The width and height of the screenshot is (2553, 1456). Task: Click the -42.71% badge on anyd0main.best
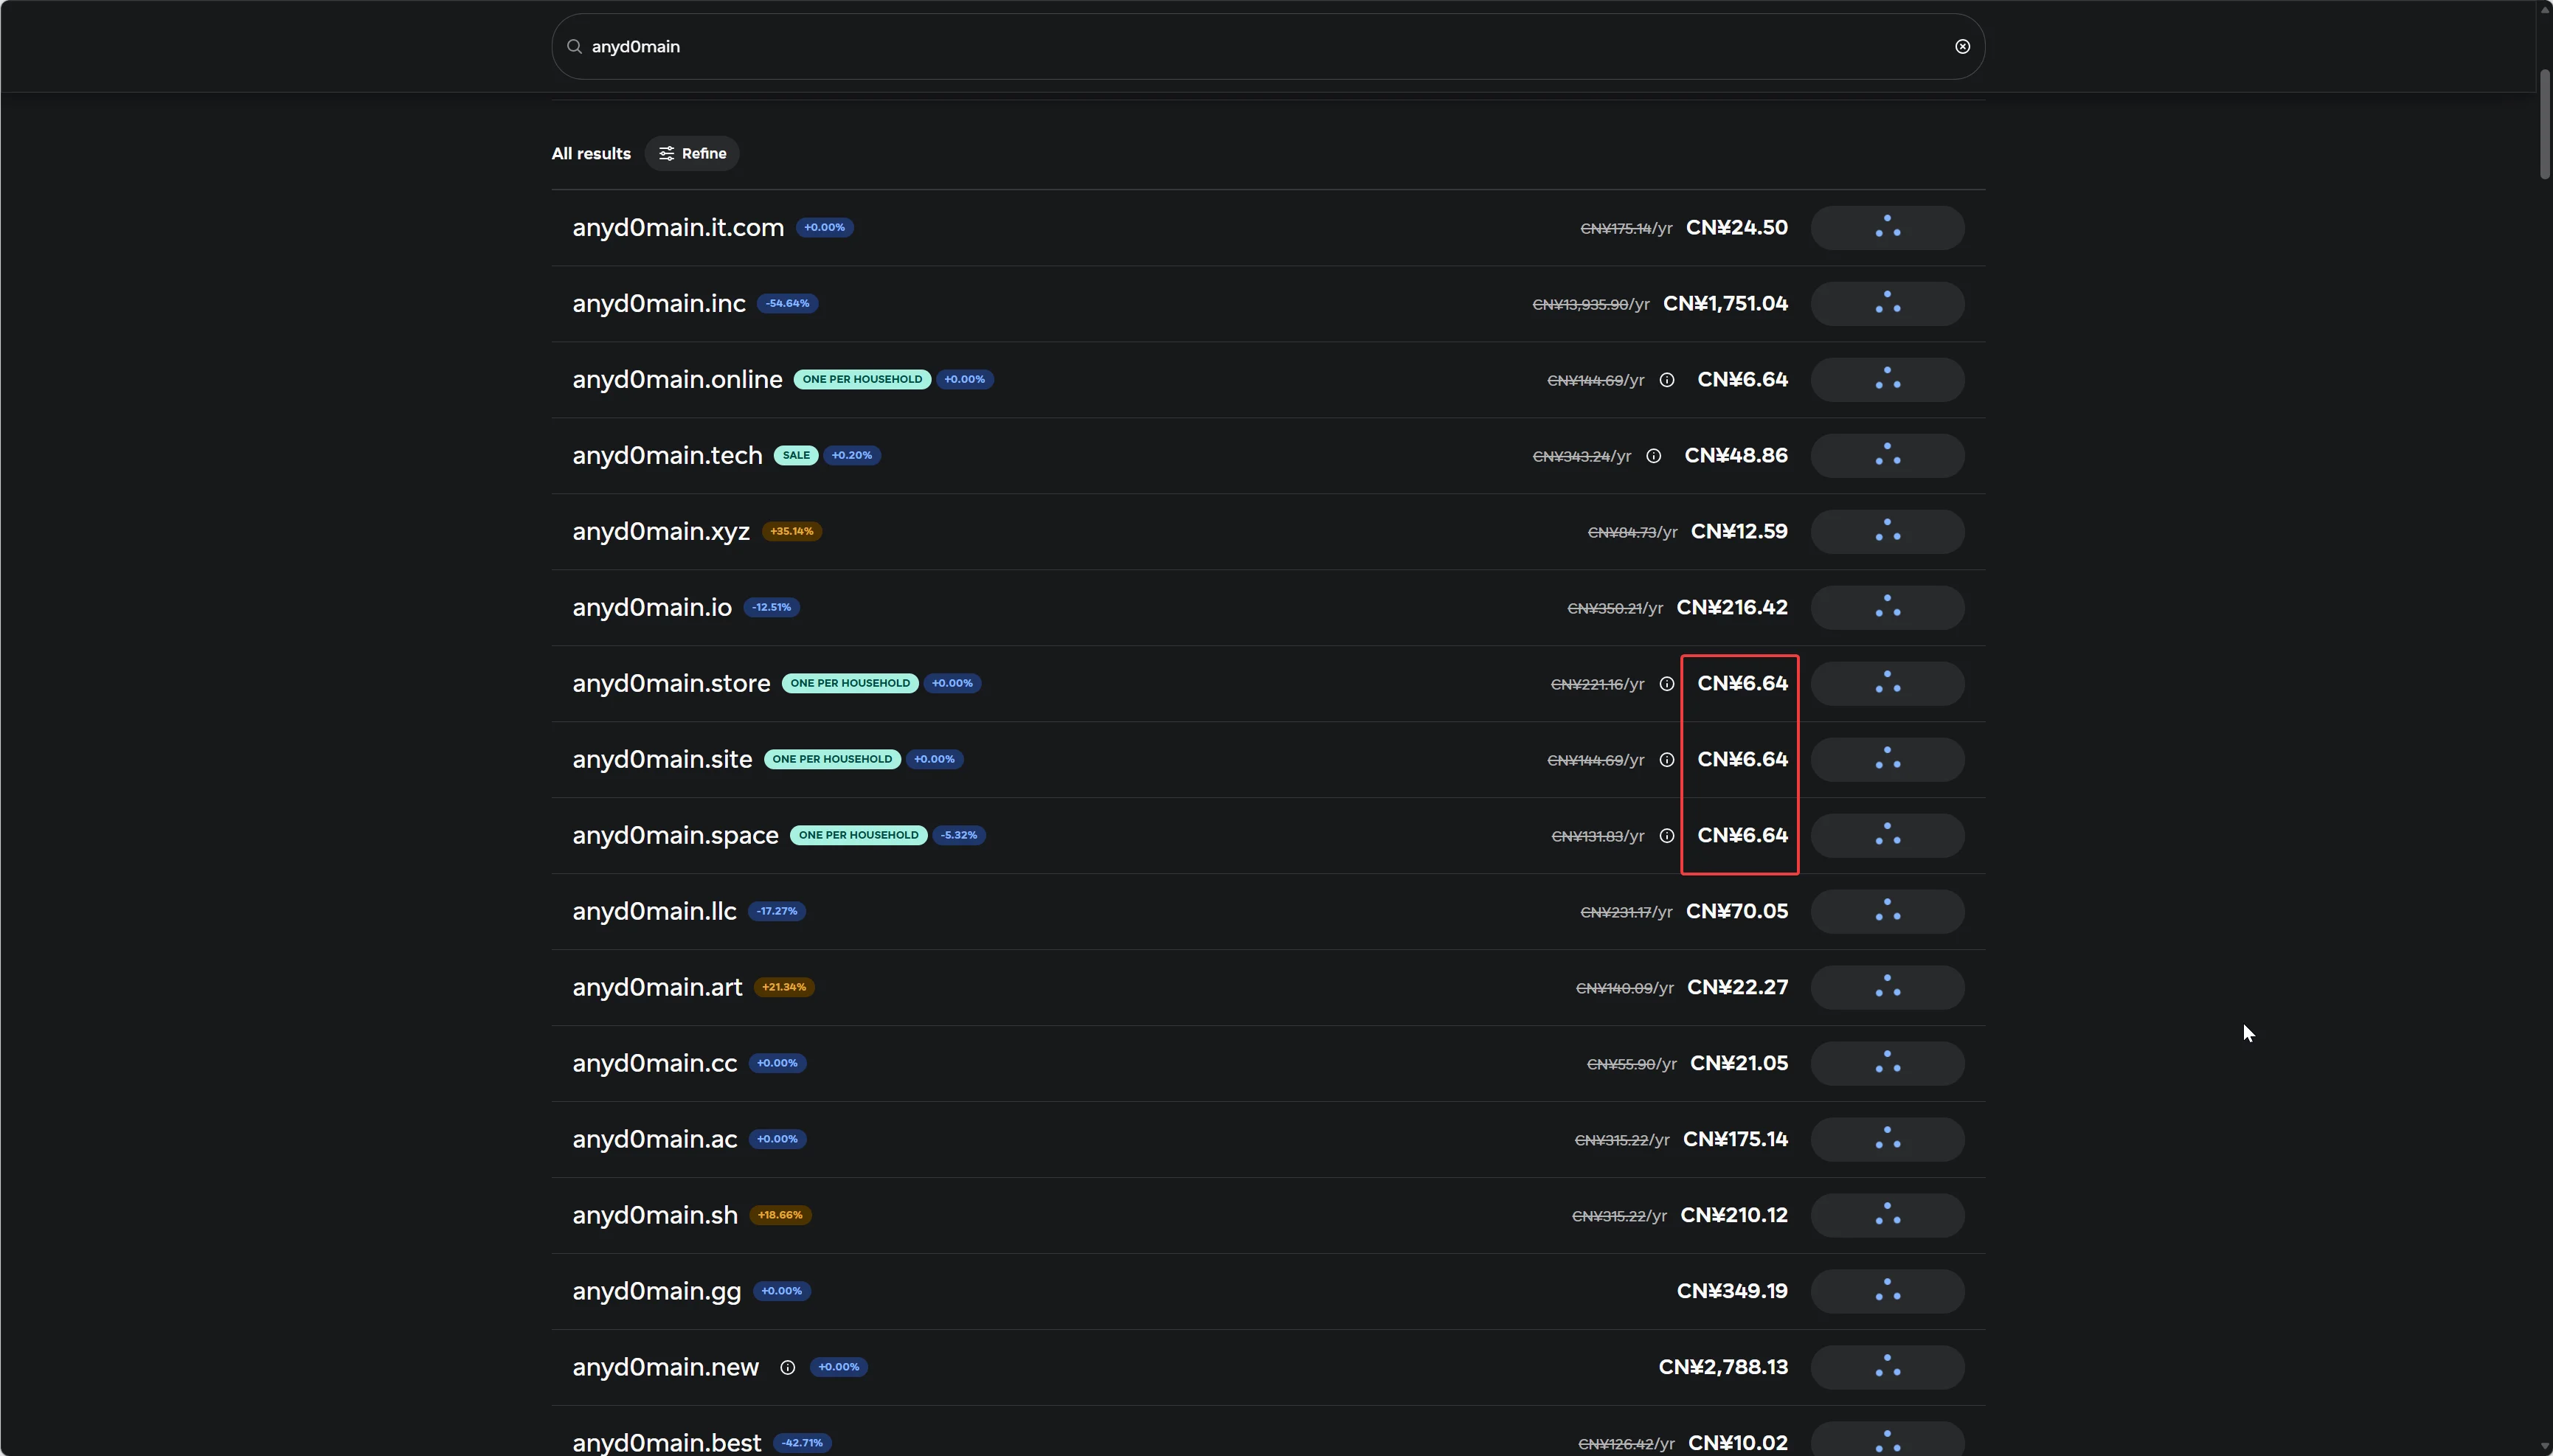[802, 1444]
